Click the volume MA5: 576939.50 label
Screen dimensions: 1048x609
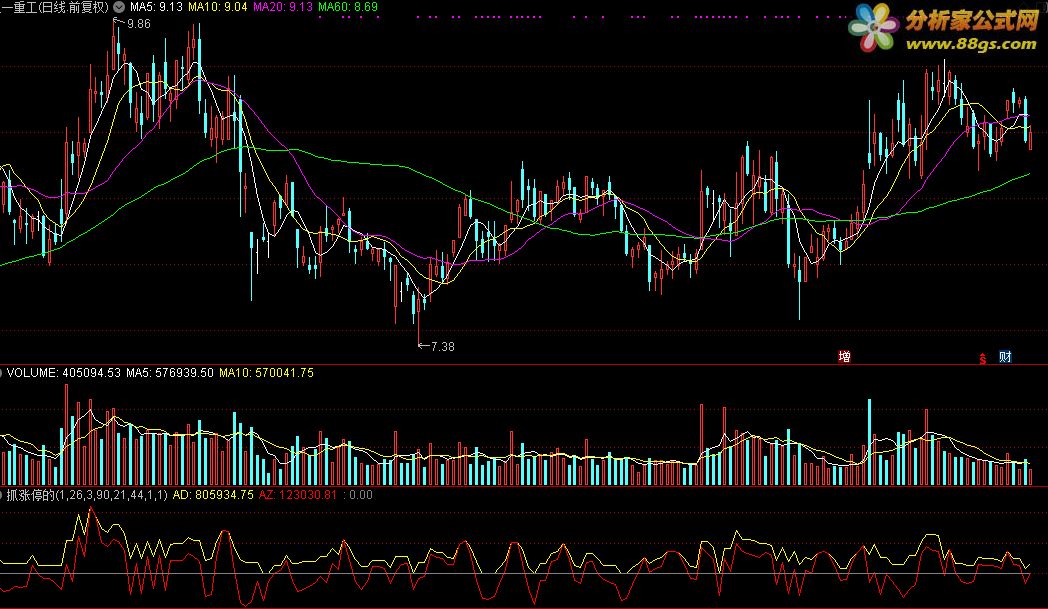170,372
